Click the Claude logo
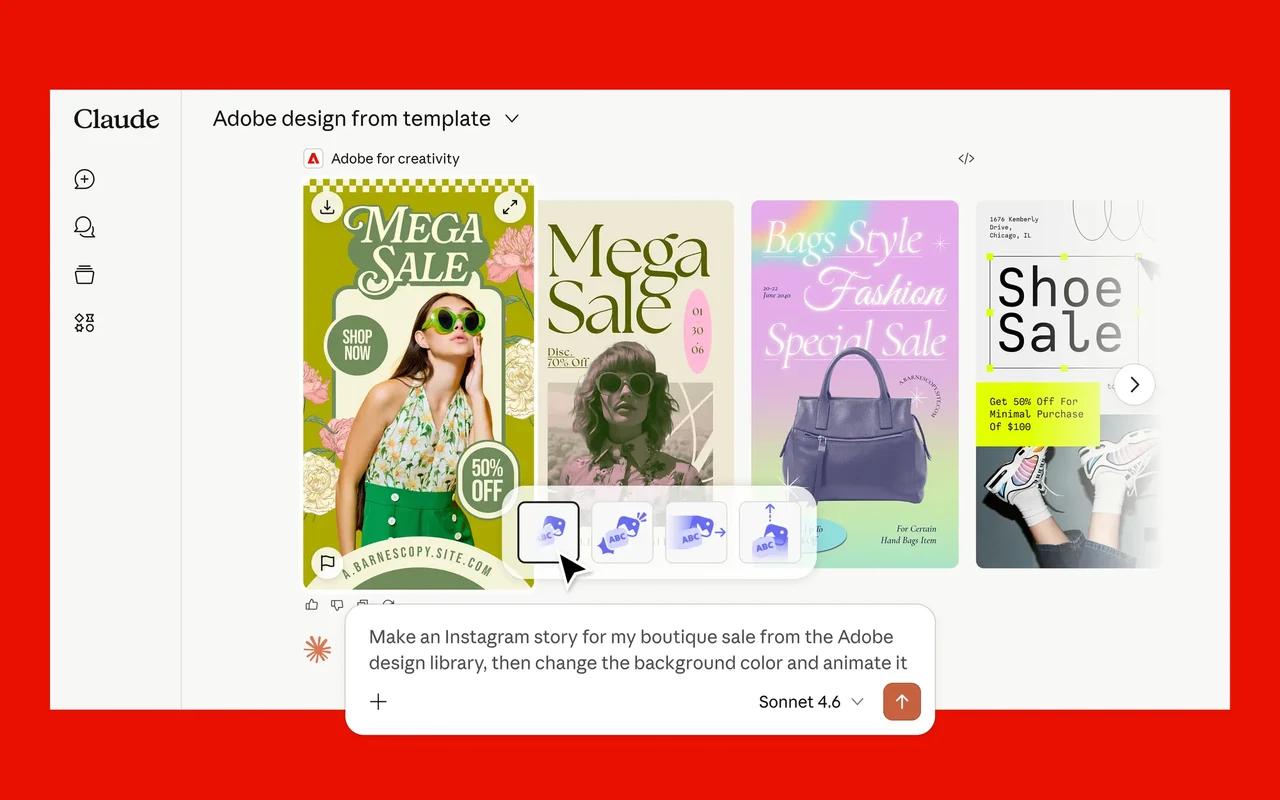Image resolution: width=1280 pixels, height=800 pixels. coord(117,119)
